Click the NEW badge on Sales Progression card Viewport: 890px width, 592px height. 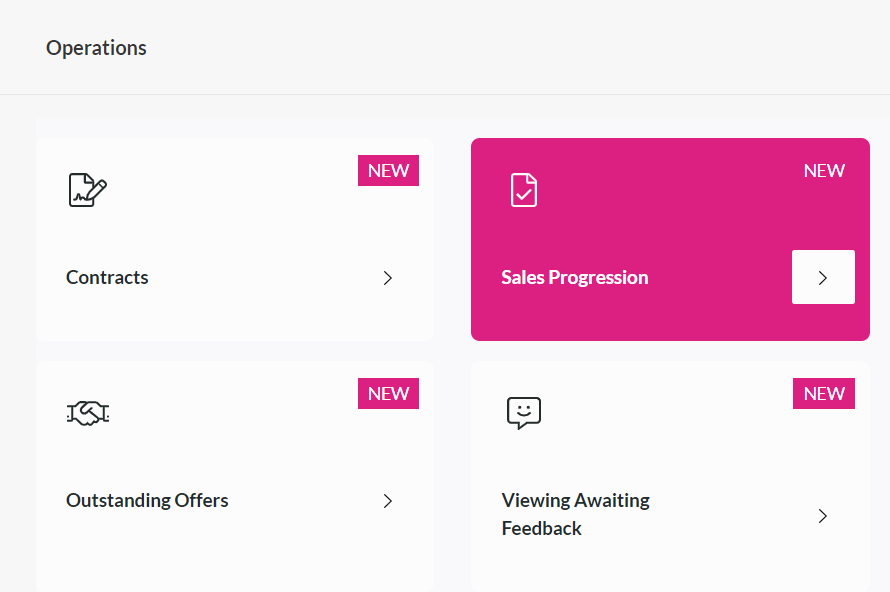[824, 170]
